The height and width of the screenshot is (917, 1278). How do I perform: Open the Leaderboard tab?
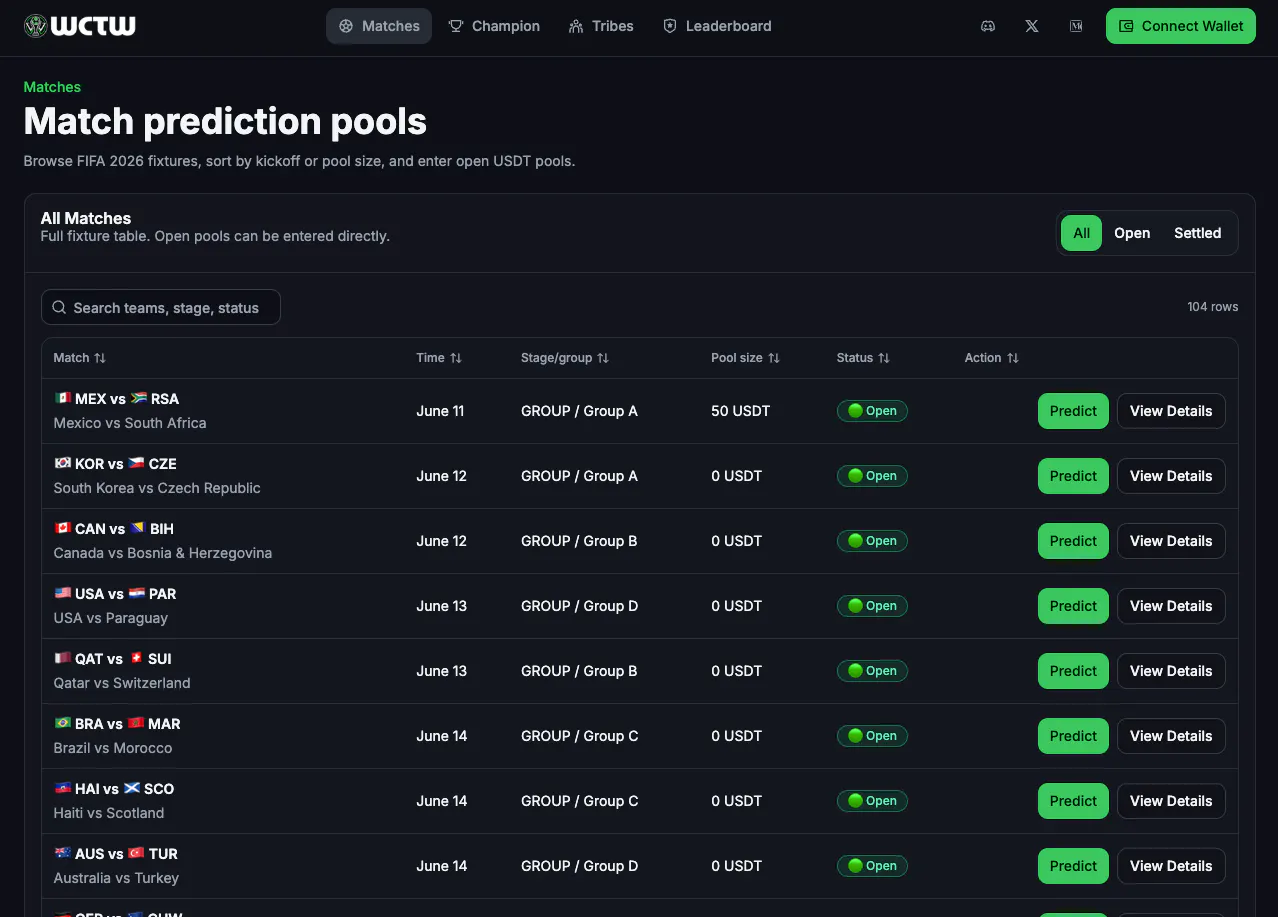(717, 26)
